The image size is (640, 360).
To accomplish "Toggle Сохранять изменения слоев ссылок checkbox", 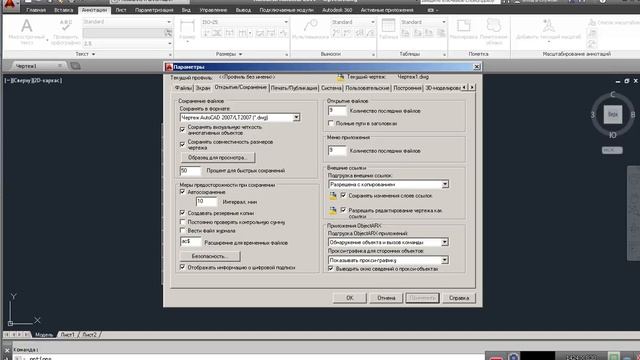I will point(343,196).
